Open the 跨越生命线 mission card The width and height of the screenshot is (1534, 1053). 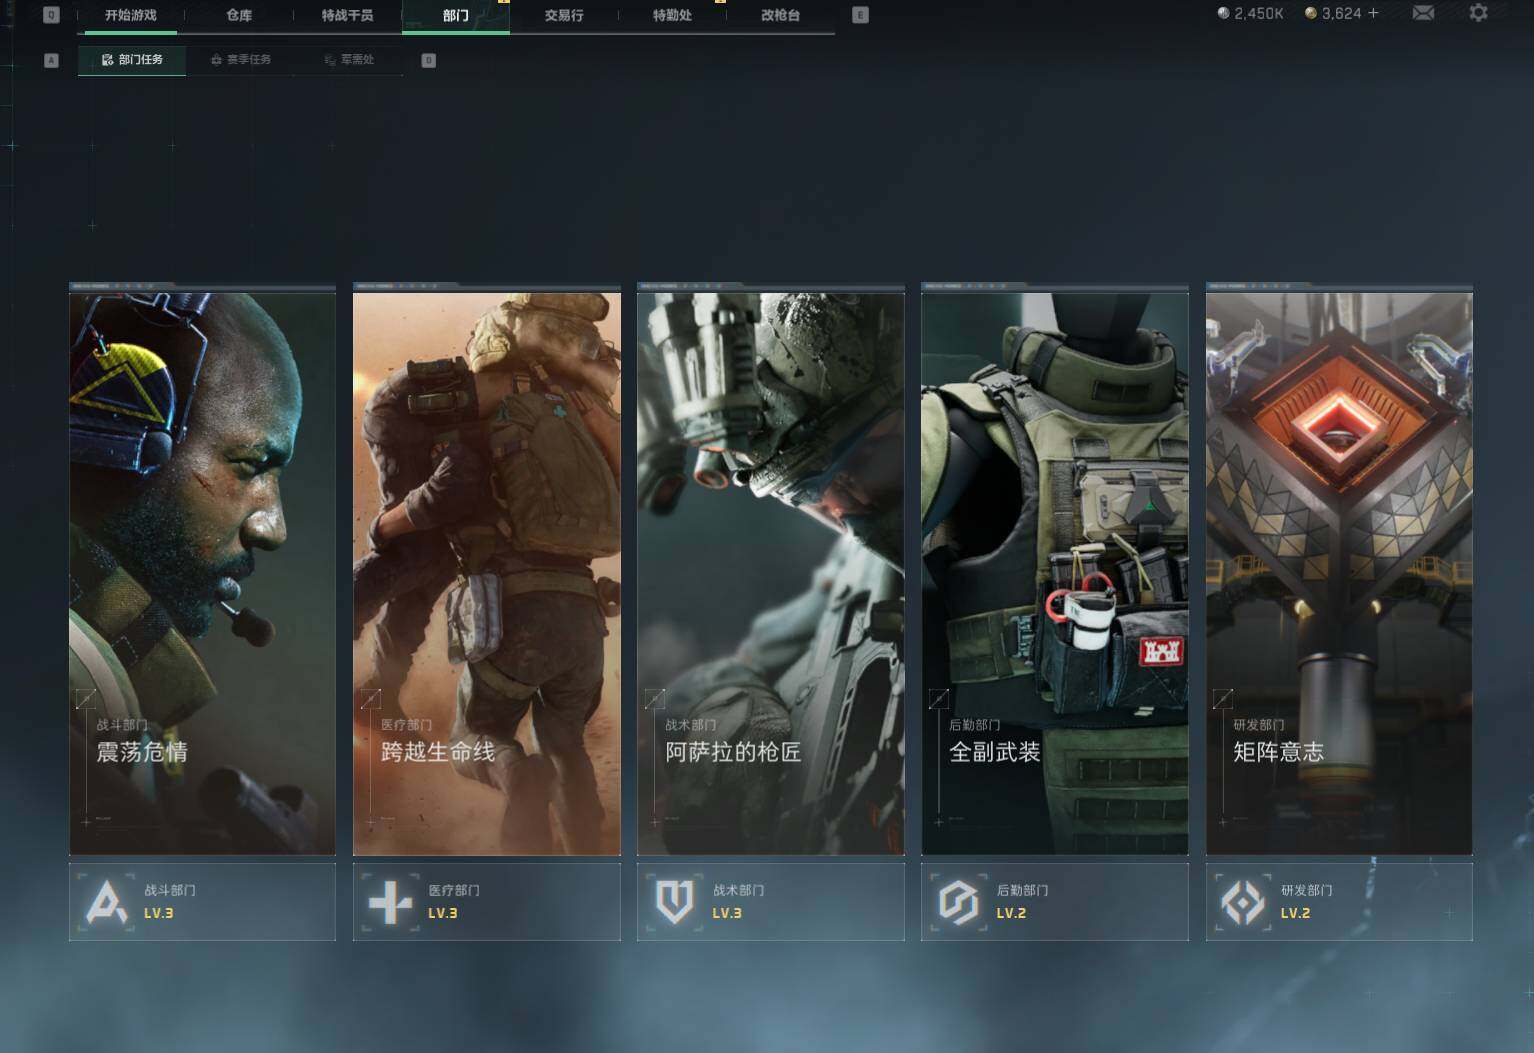pos(487,573)
